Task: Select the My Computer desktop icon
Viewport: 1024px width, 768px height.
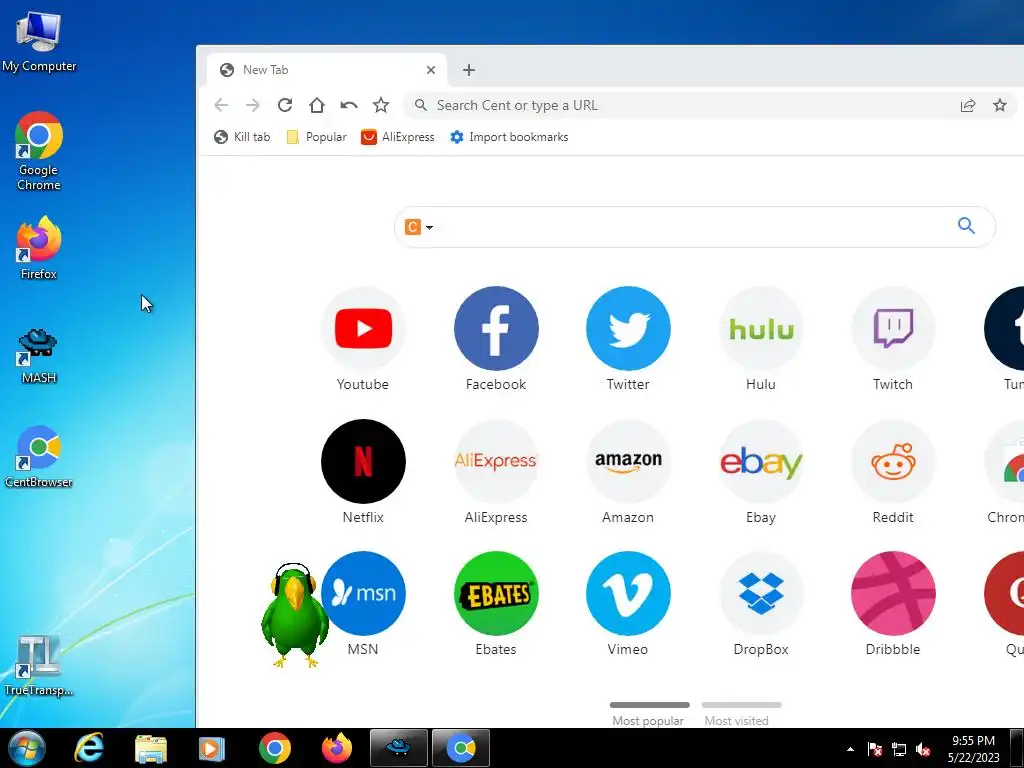Action: pos(39,40)
